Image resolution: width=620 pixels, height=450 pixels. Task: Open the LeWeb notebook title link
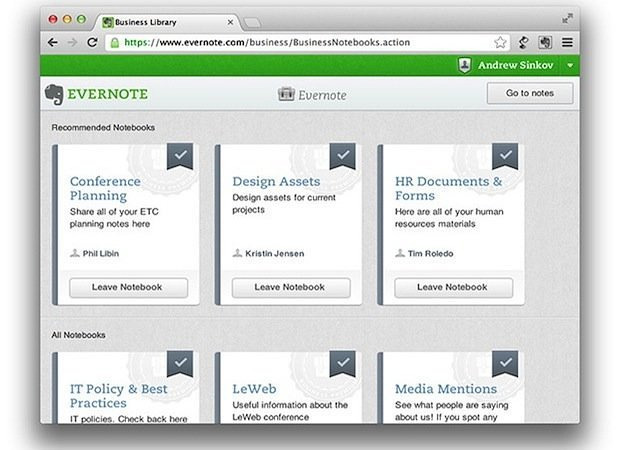[254, 389]
